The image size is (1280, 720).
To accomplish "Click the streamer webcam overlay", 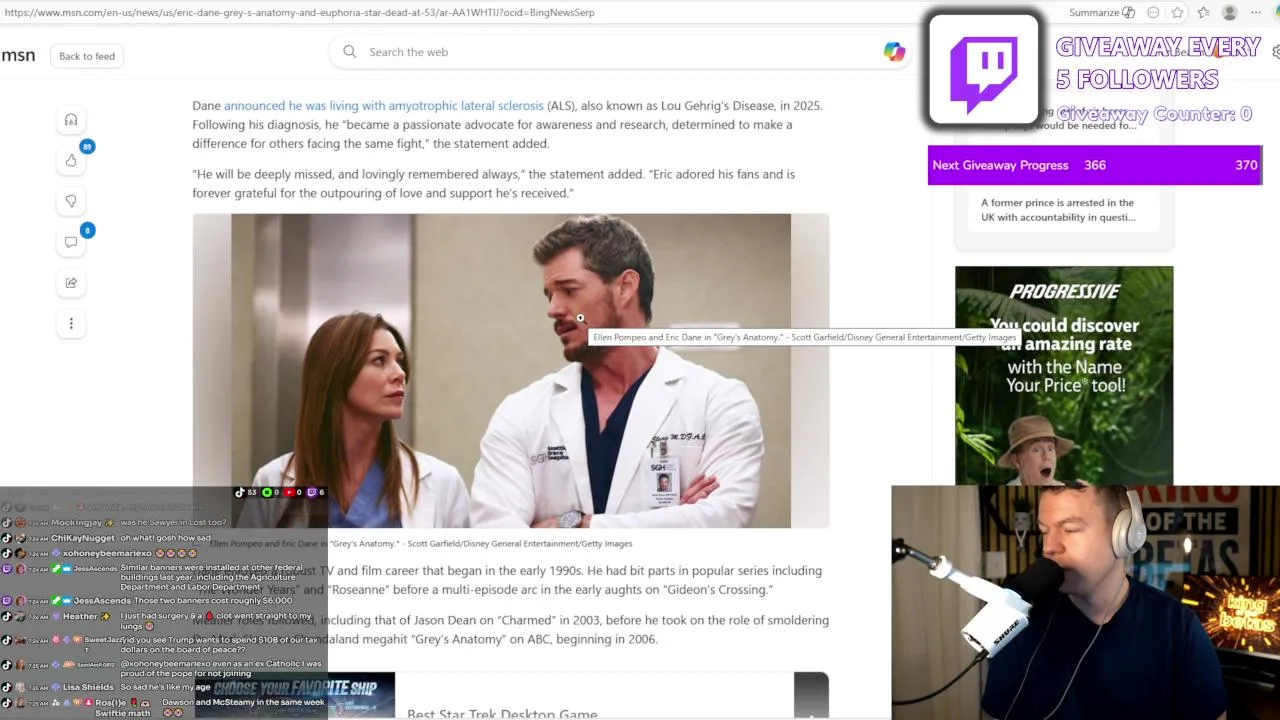I will (1085, 602).
